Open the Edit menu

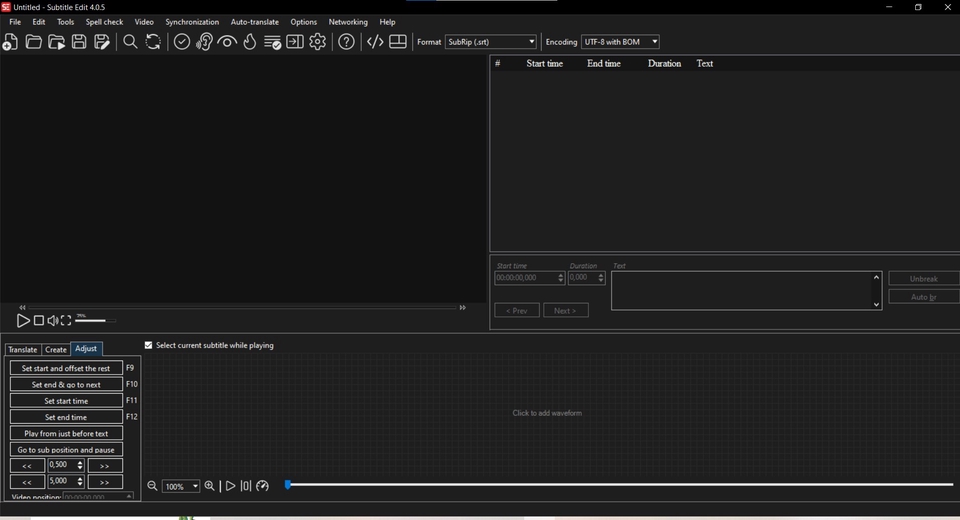[x=39, y=21]
